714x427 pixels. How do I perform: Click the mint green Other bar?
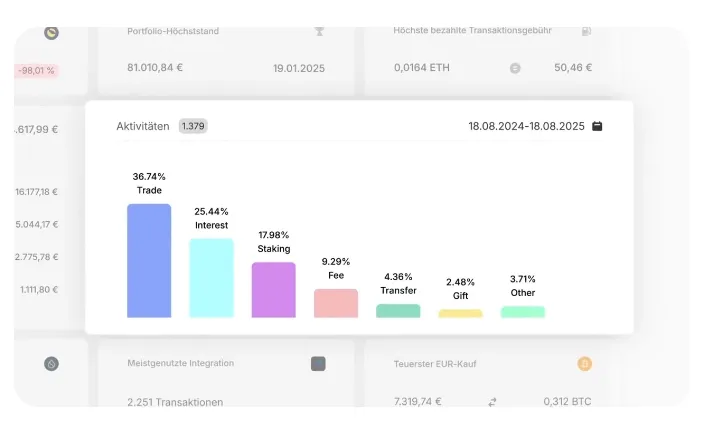tap(523, 312)
